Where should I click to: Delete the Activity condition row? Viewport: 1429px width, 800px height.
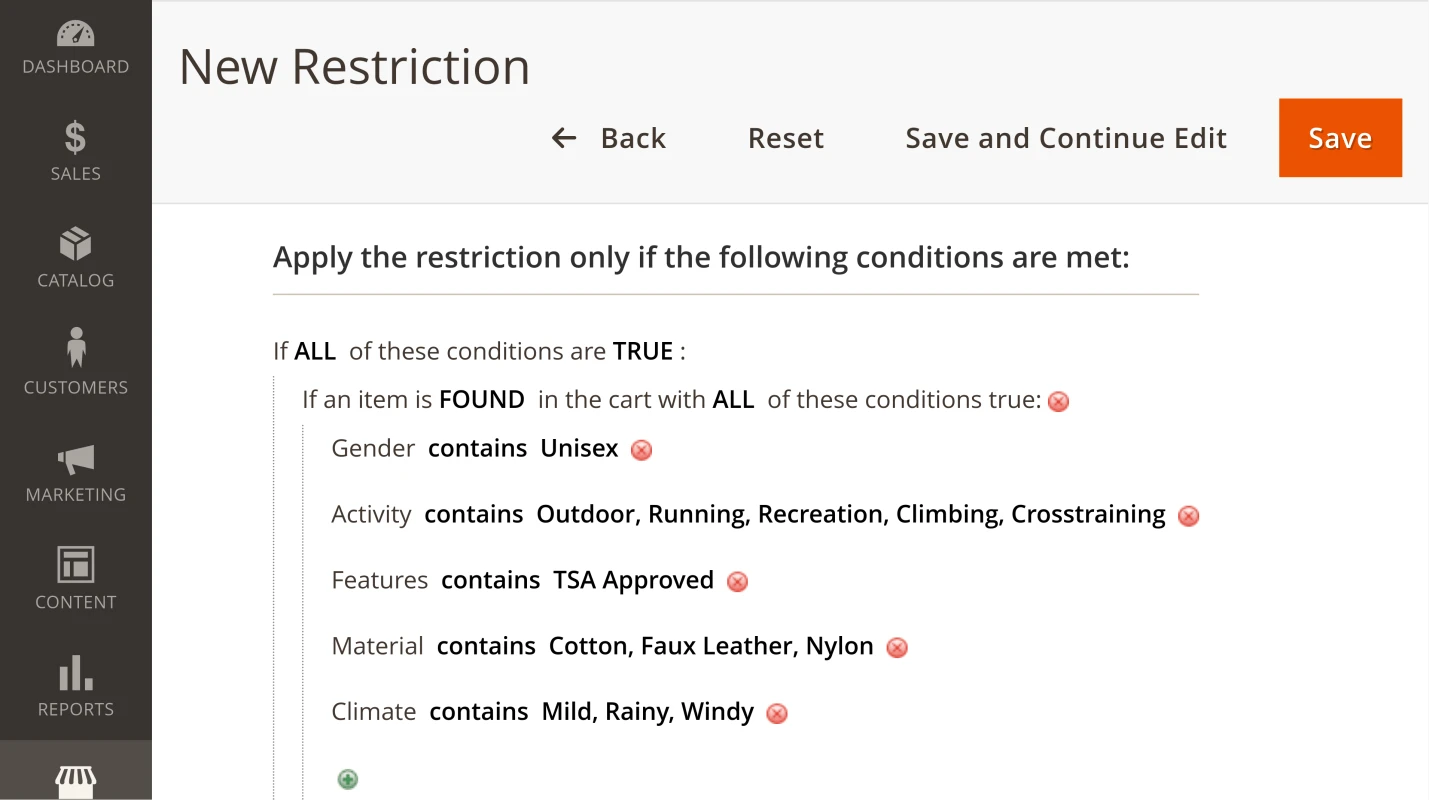coord(1188,516)
